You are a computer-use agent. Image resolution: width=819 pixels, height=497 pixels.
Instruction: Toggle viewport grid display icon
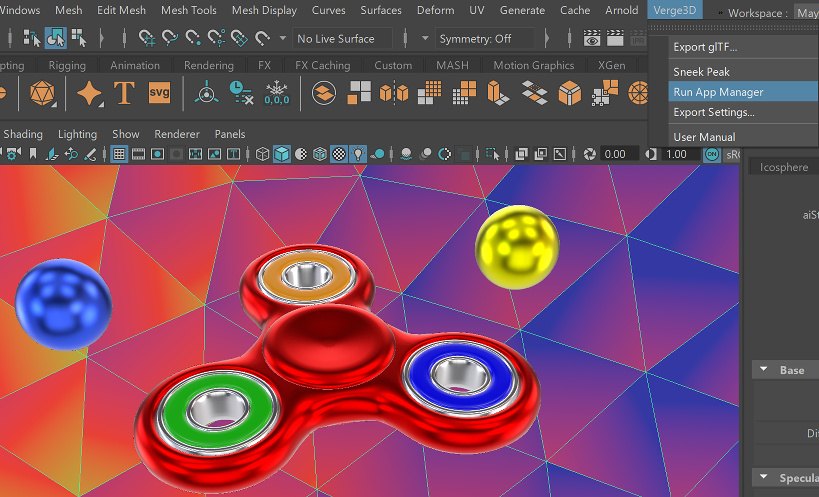pyautogui.click(x=119, y=154)
